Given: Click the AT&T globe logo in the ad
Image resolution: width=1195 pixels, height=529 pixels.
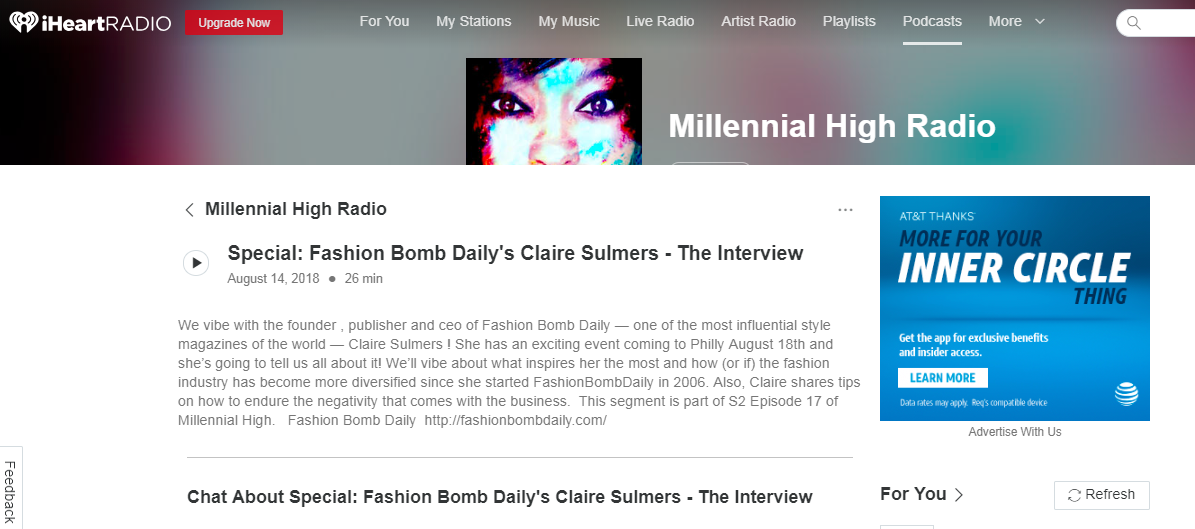Looking at the screenshot, I should (1126, 393).
